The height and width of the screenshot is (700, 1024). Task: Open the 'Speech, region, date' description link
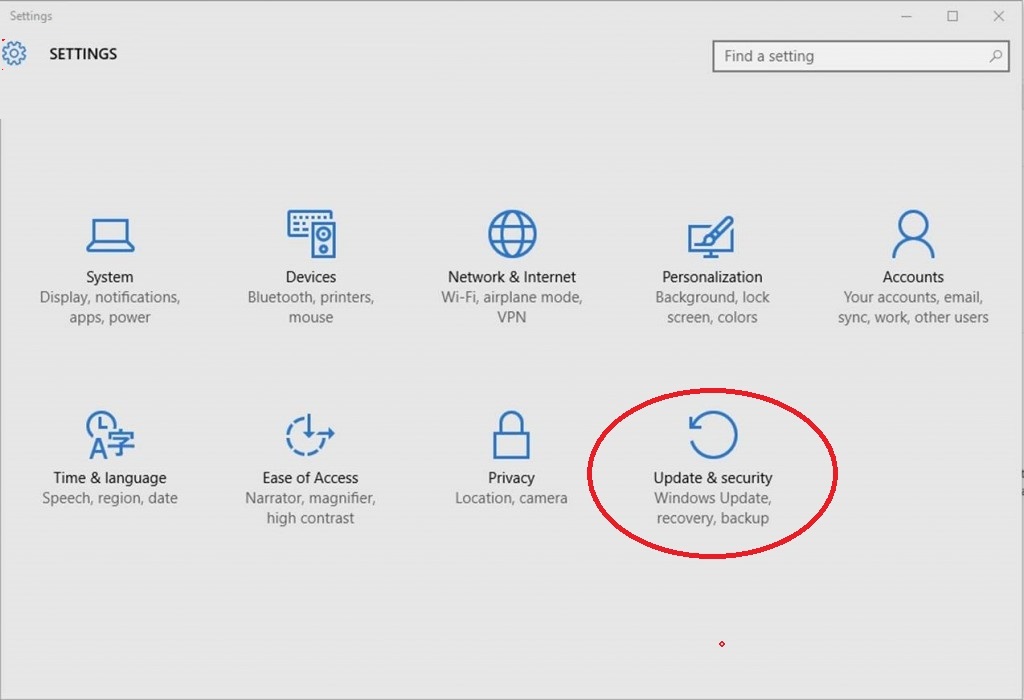click(x=110, y=498)
